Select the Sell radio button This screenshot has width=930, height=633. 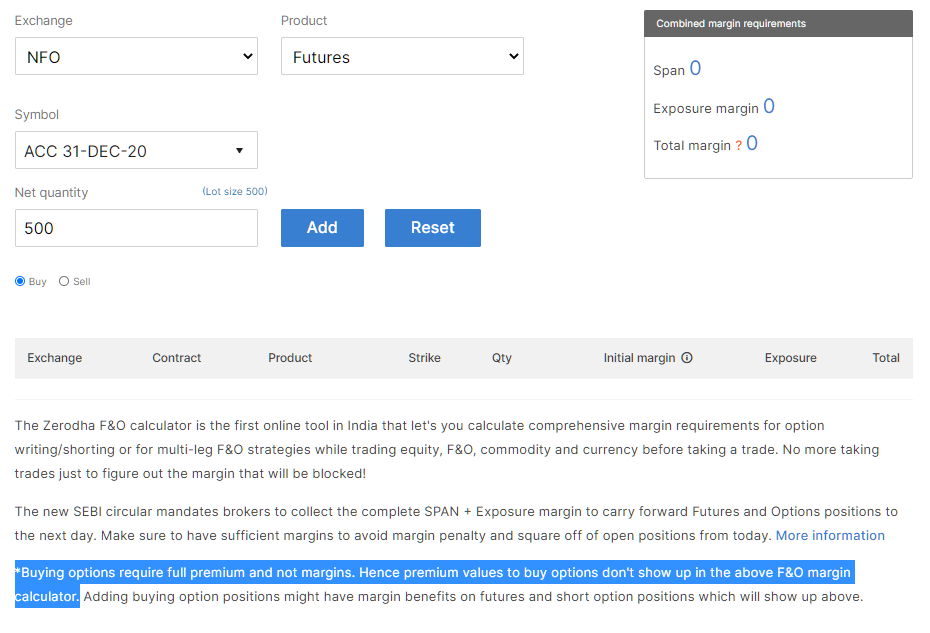pyautogui.click(x=64, y=281)
